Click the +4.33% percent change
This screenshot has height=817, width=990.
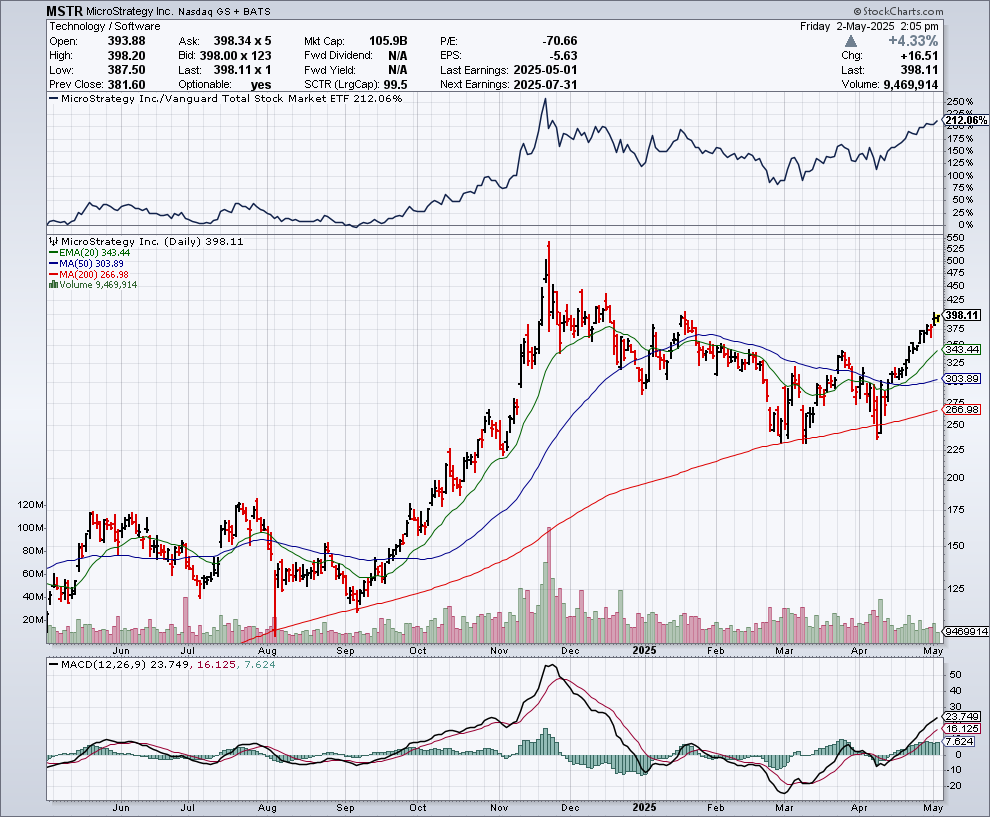tap(913, 40)
